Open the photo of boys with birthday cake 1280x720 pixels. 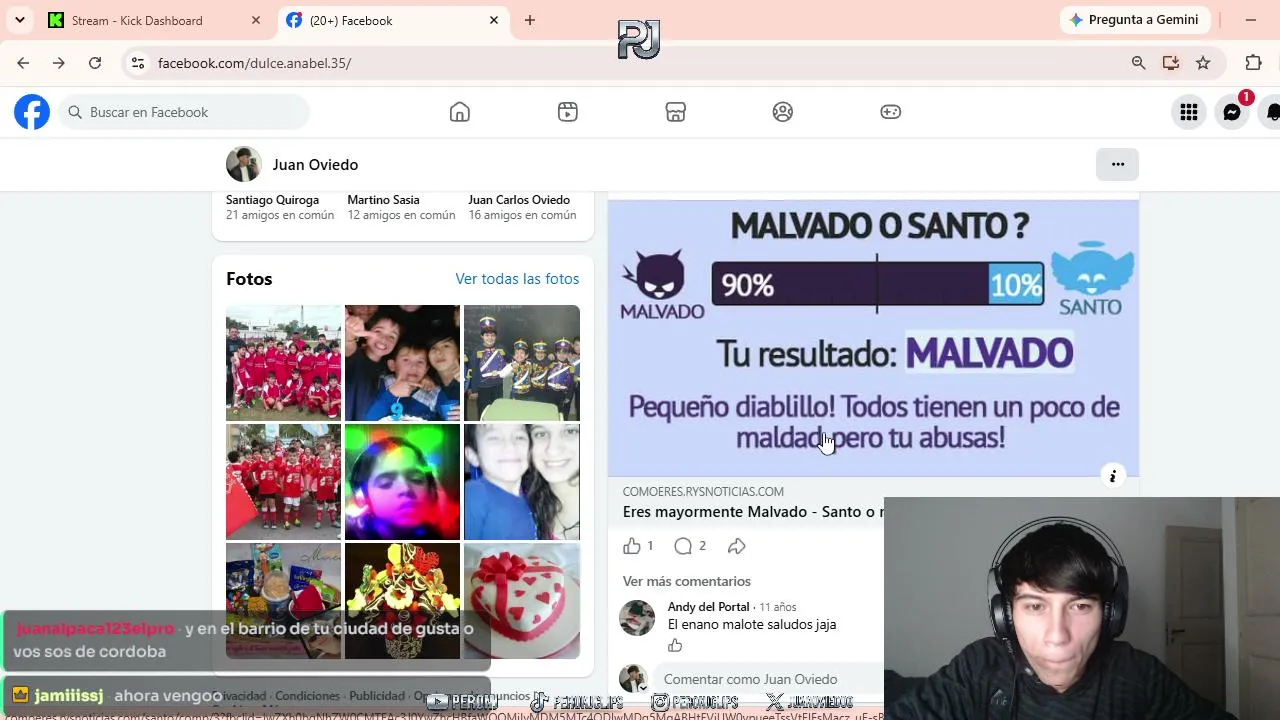(402, 362)
